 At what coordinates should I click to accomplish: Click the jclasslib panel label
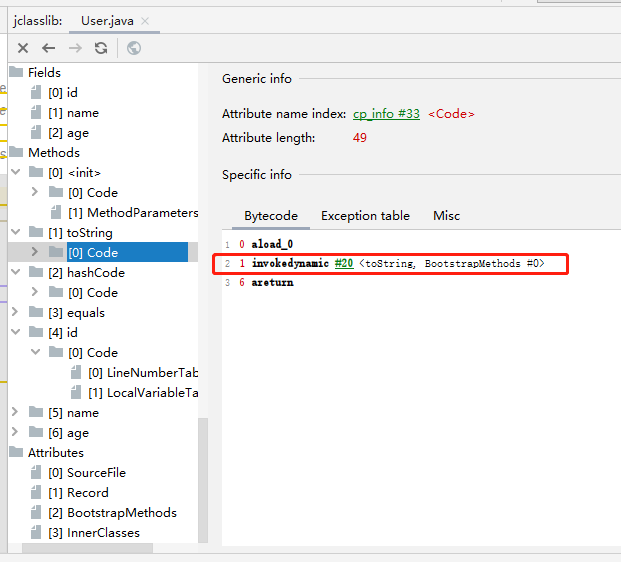[38, 21]
